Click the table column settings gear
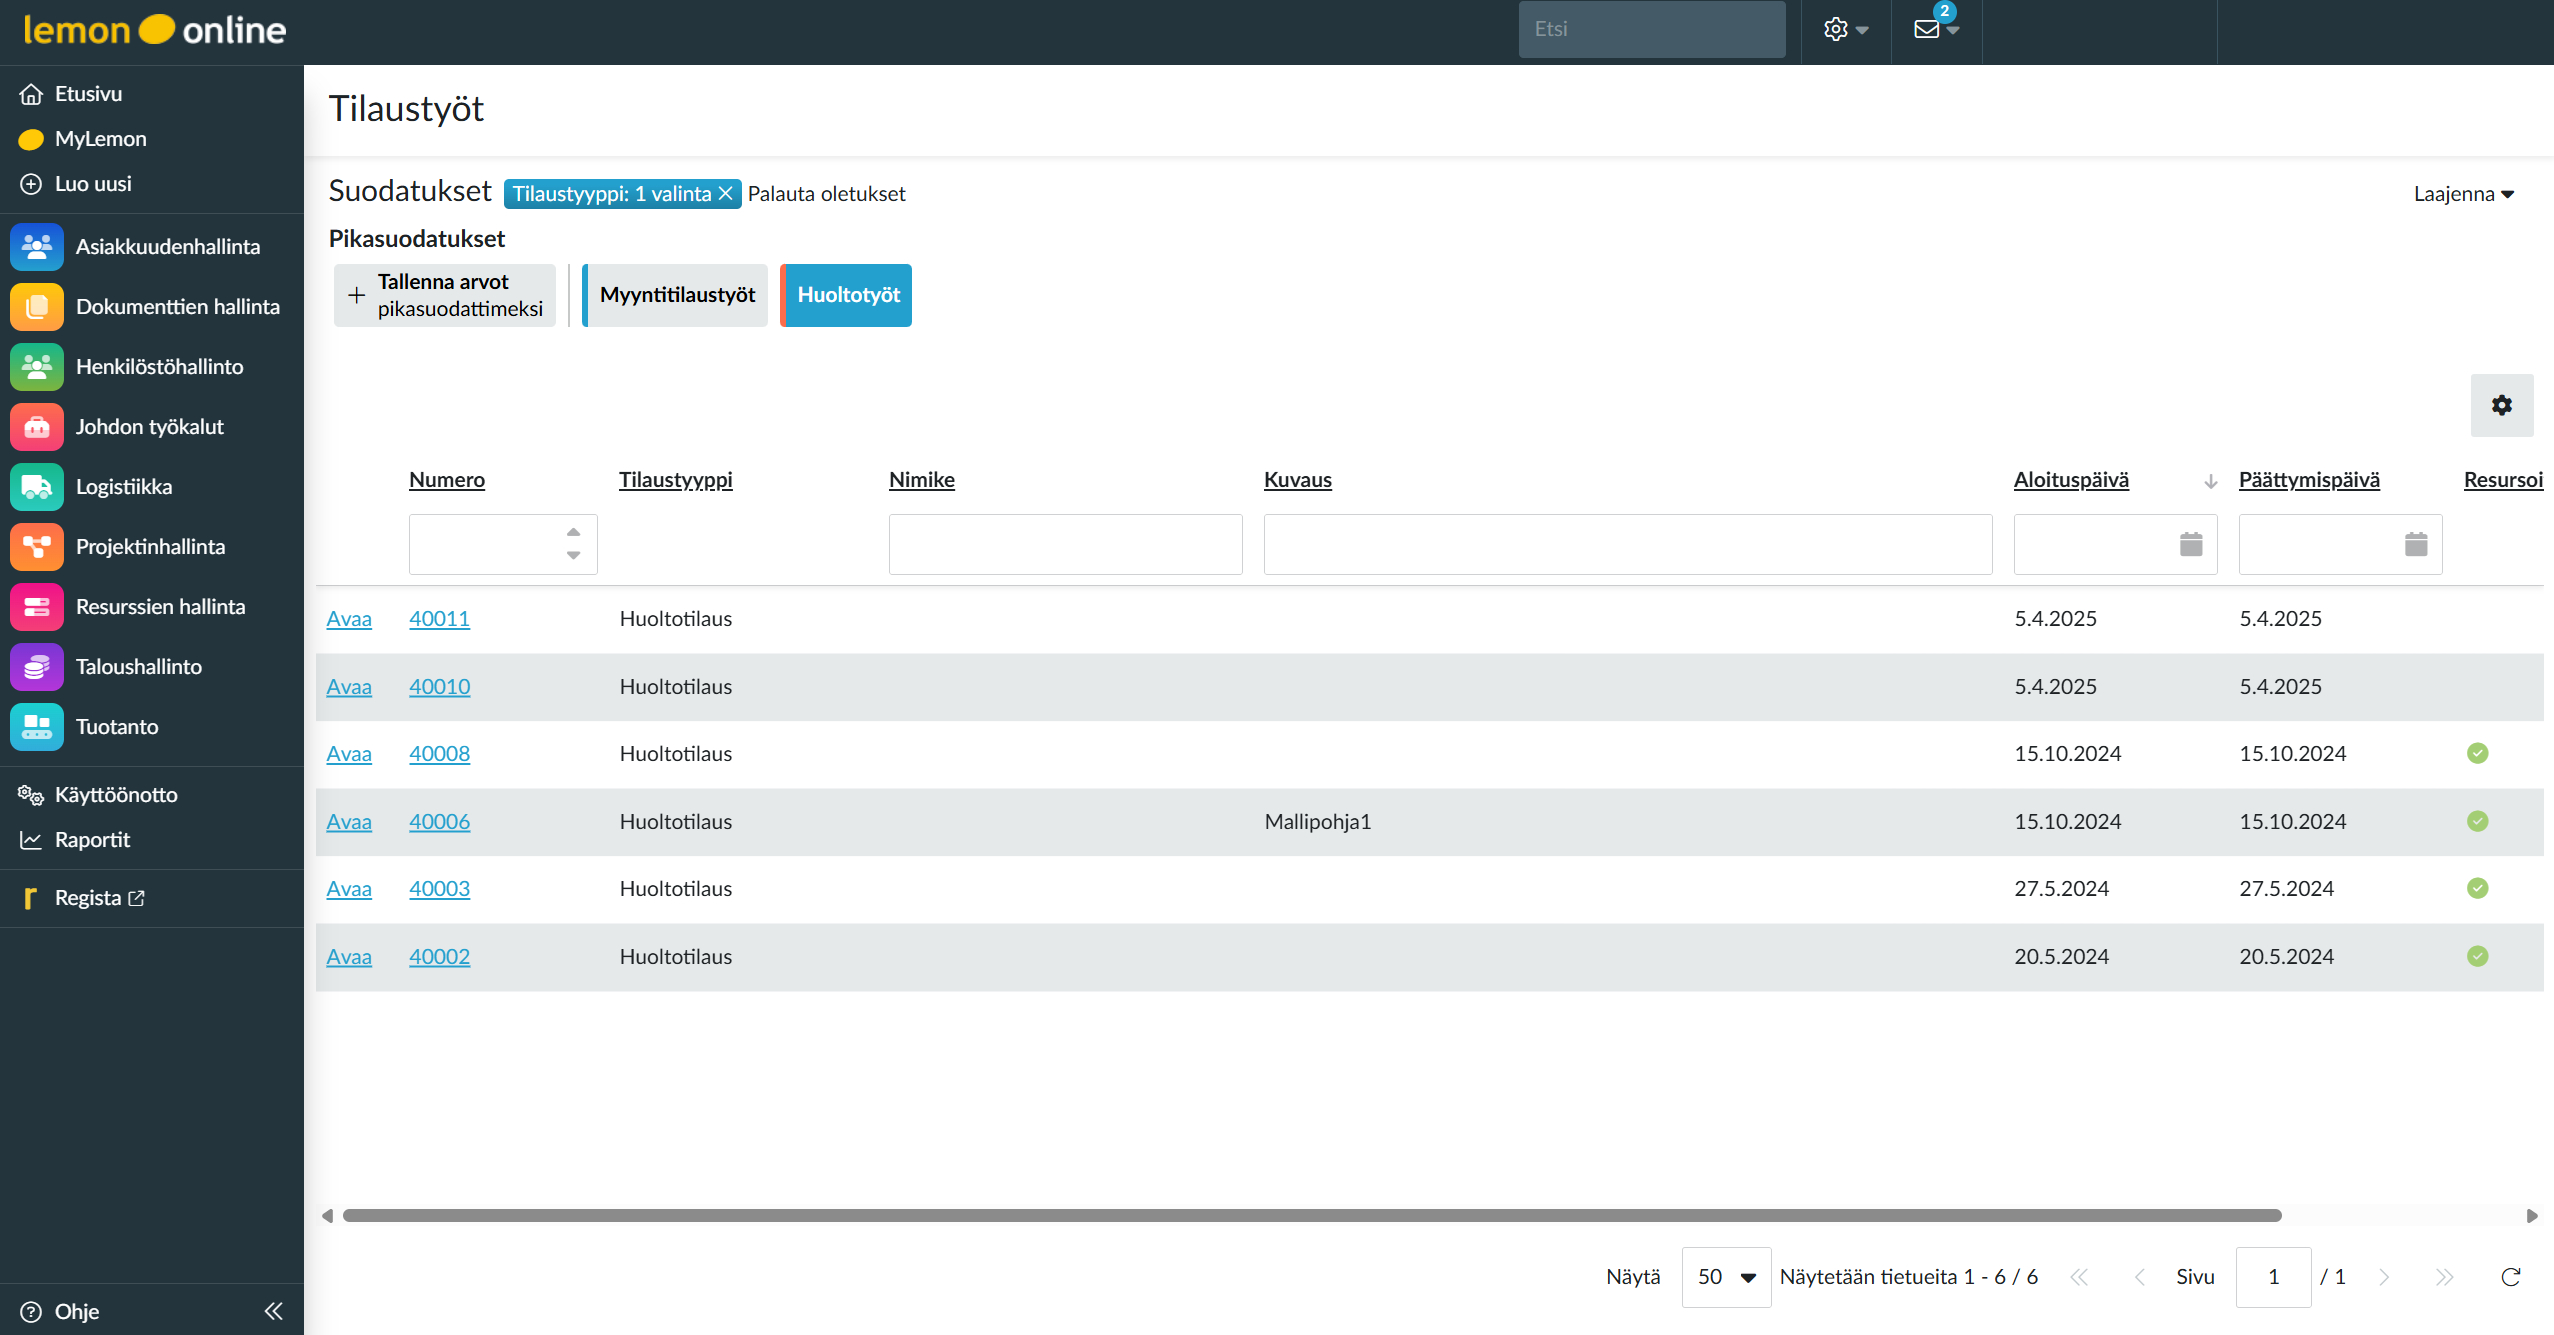This screenshot has width=2554, height=1335. pos(2501,405)
